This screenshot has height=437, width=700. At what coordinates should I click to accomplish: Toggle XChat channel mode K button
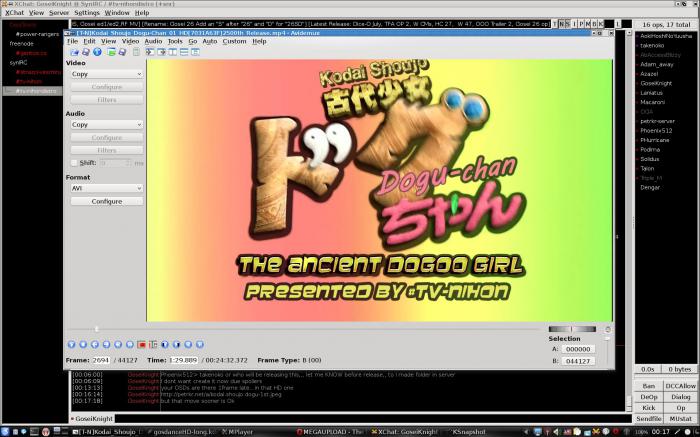[x=600, y=24]
